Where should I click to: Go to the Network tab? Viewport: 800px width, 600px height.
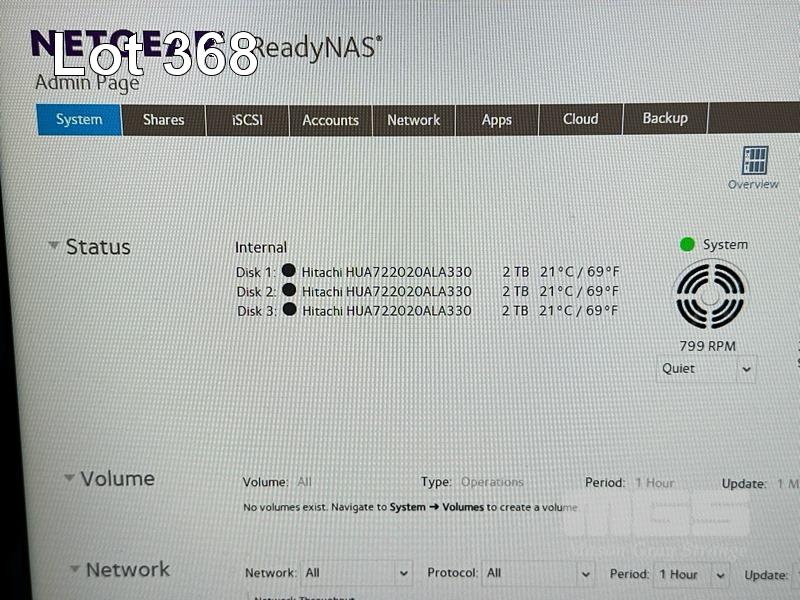[413, 120]
